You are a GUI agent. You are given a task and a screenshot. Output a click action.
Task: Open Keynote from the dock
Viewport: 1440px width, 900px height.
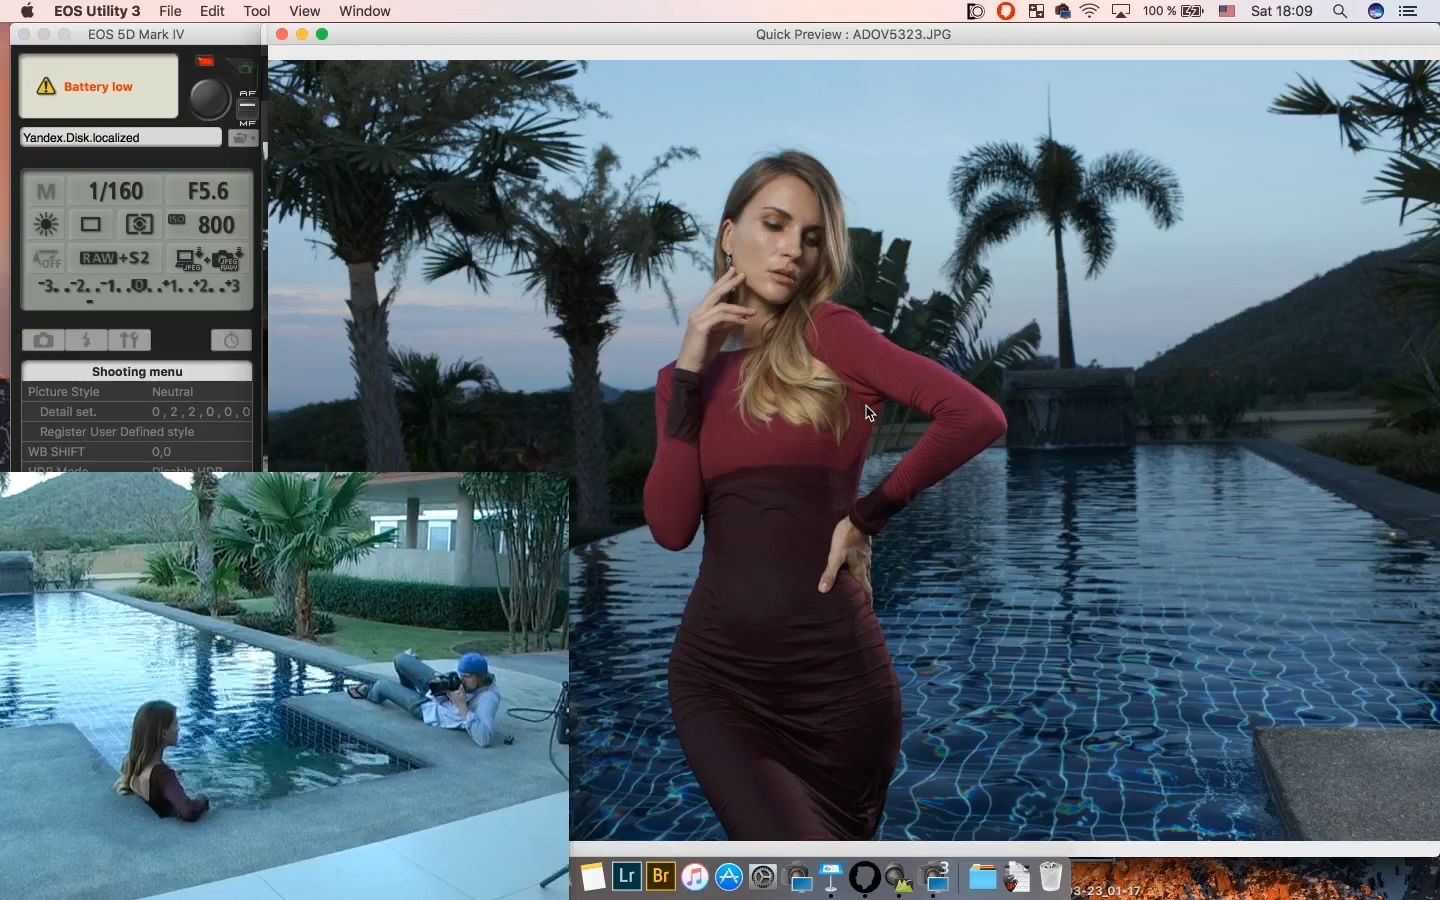pos(831,877)
